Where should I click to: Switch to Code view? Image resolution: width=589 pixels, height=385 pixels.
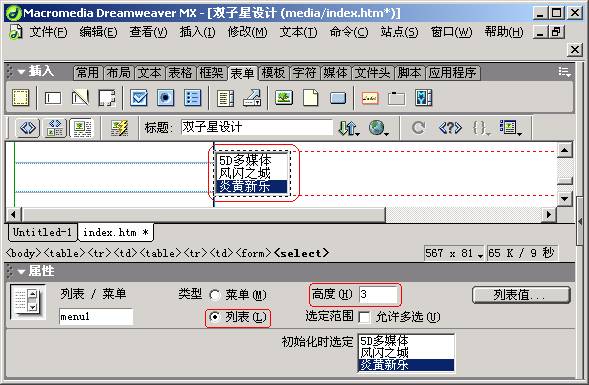28,128
